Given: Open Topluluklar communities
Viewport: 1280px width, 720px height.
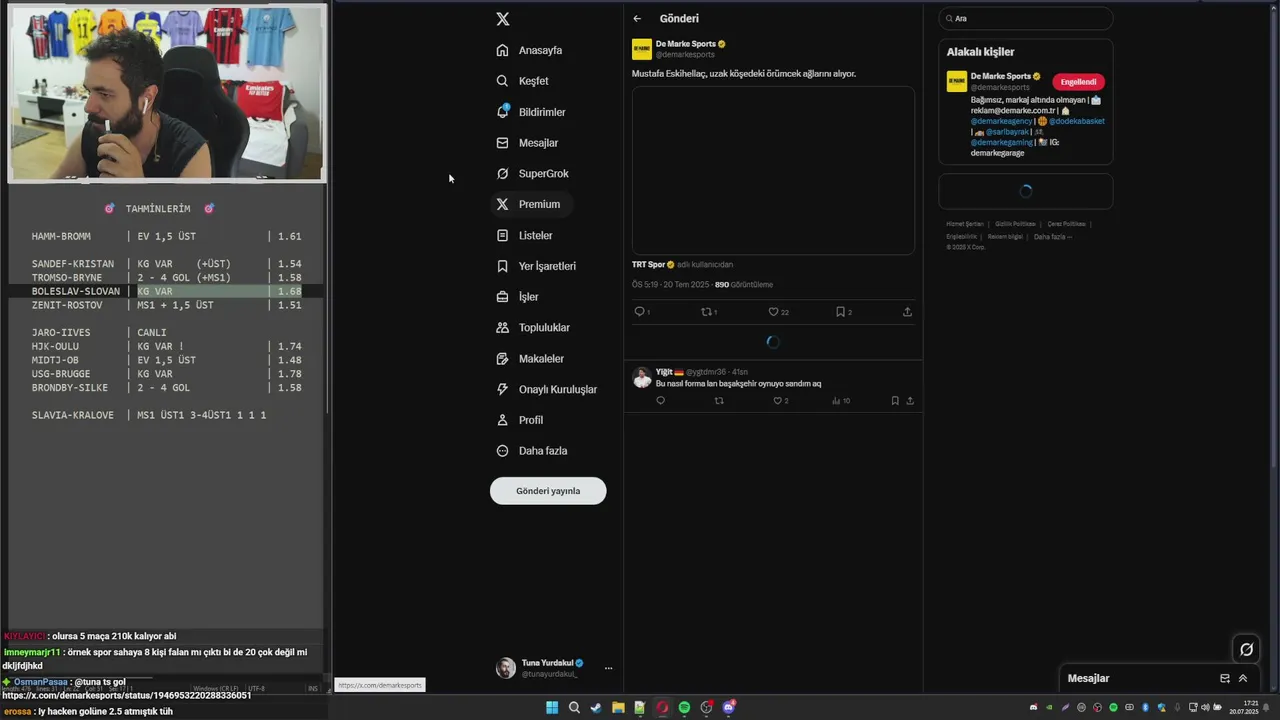Looking at the screenshot, I should coord(532,327).
